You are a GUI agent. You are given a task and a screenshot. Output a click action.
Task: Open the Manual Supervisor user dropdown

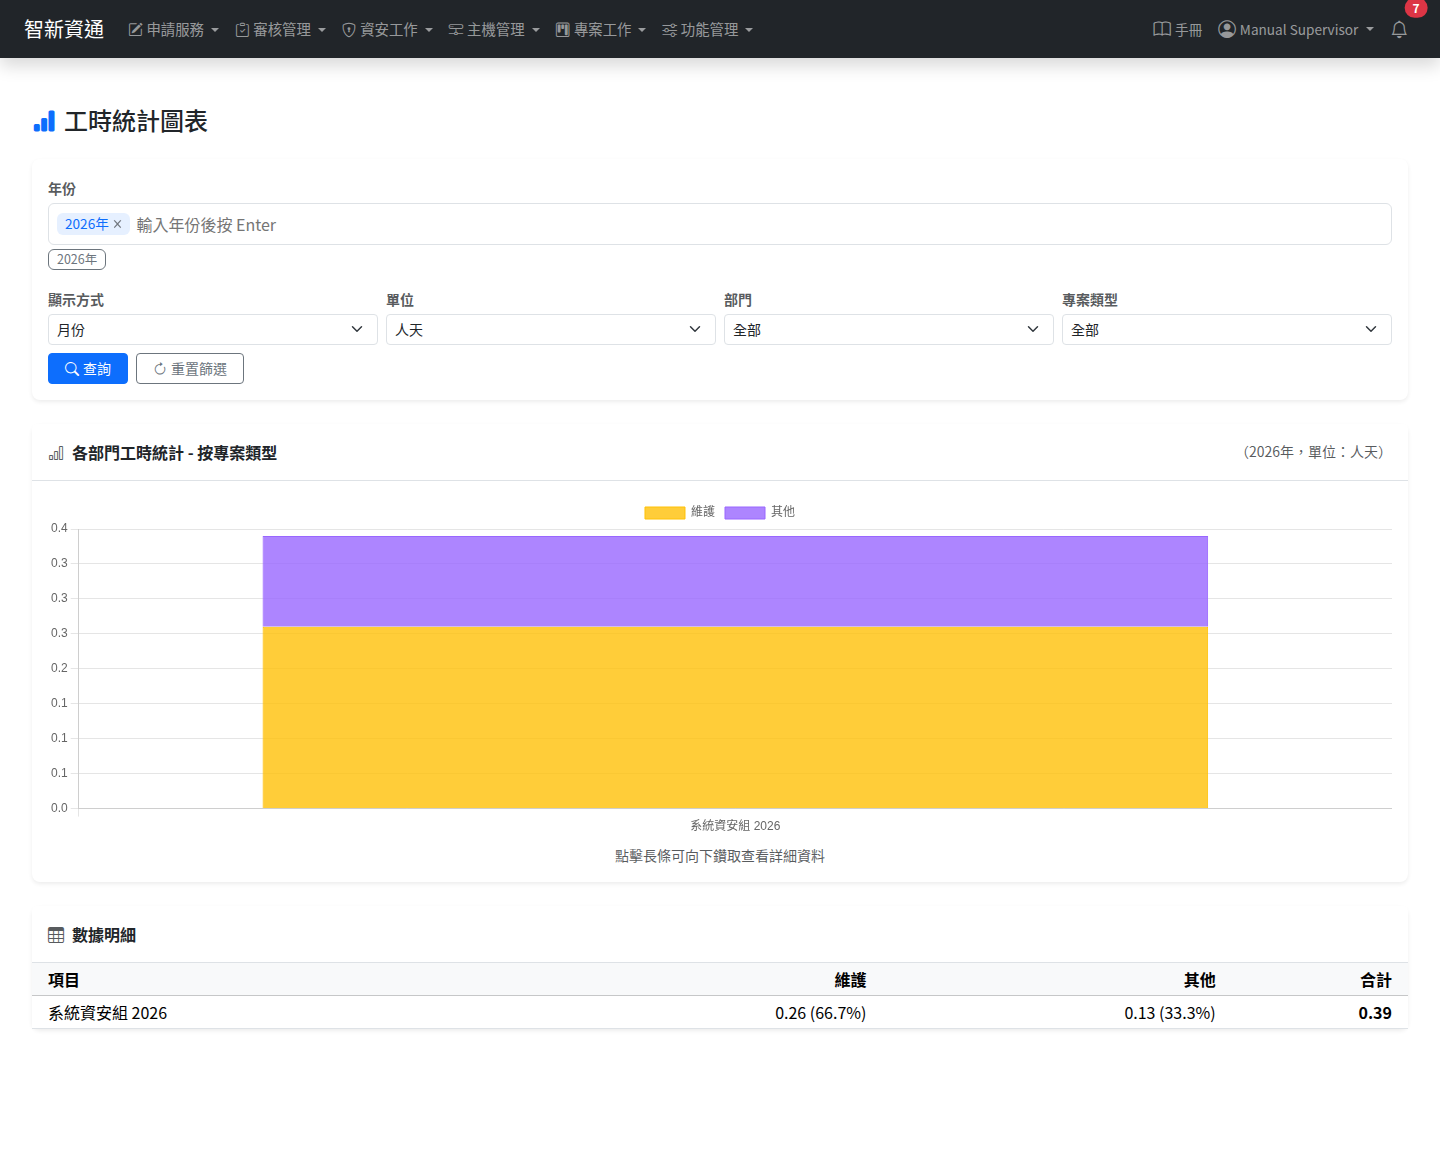[x=1296, y=30]
